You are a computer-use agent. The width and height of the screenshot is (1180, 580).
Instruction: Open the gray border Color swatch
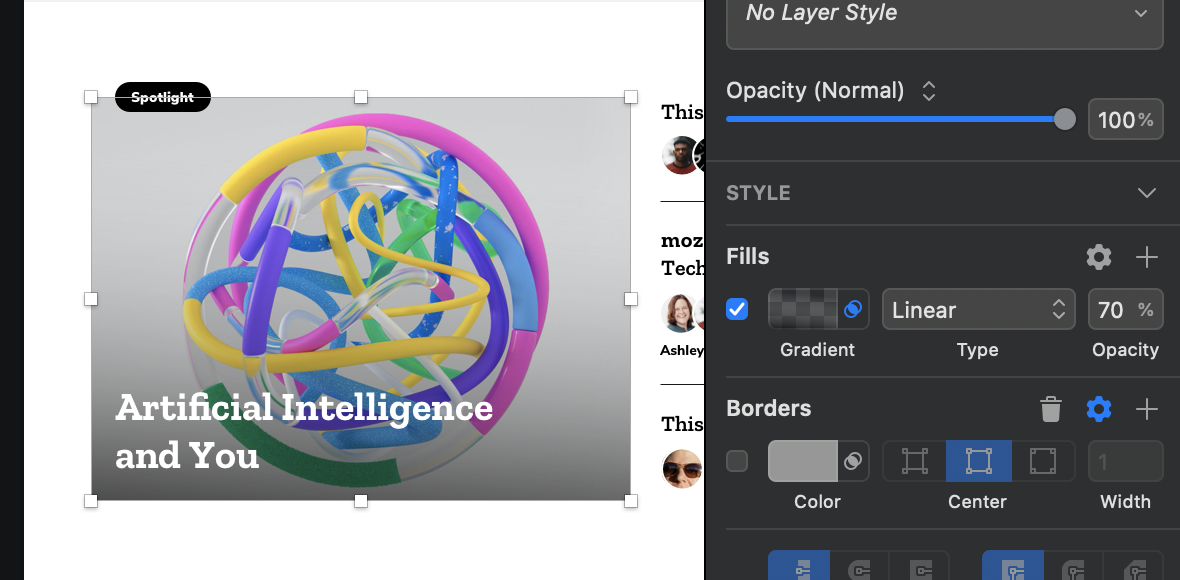pos(803,461)
